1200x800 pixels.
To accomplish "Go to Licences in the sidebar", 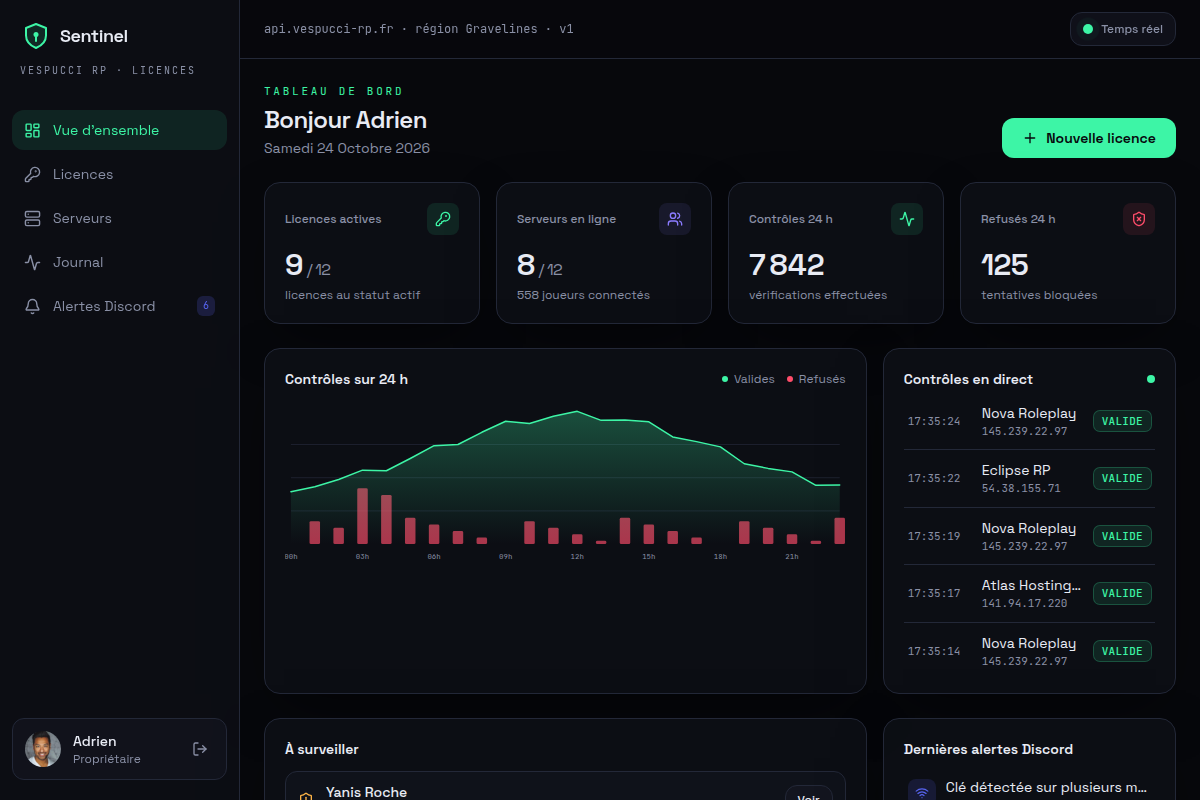I will (x=120, y=174).
